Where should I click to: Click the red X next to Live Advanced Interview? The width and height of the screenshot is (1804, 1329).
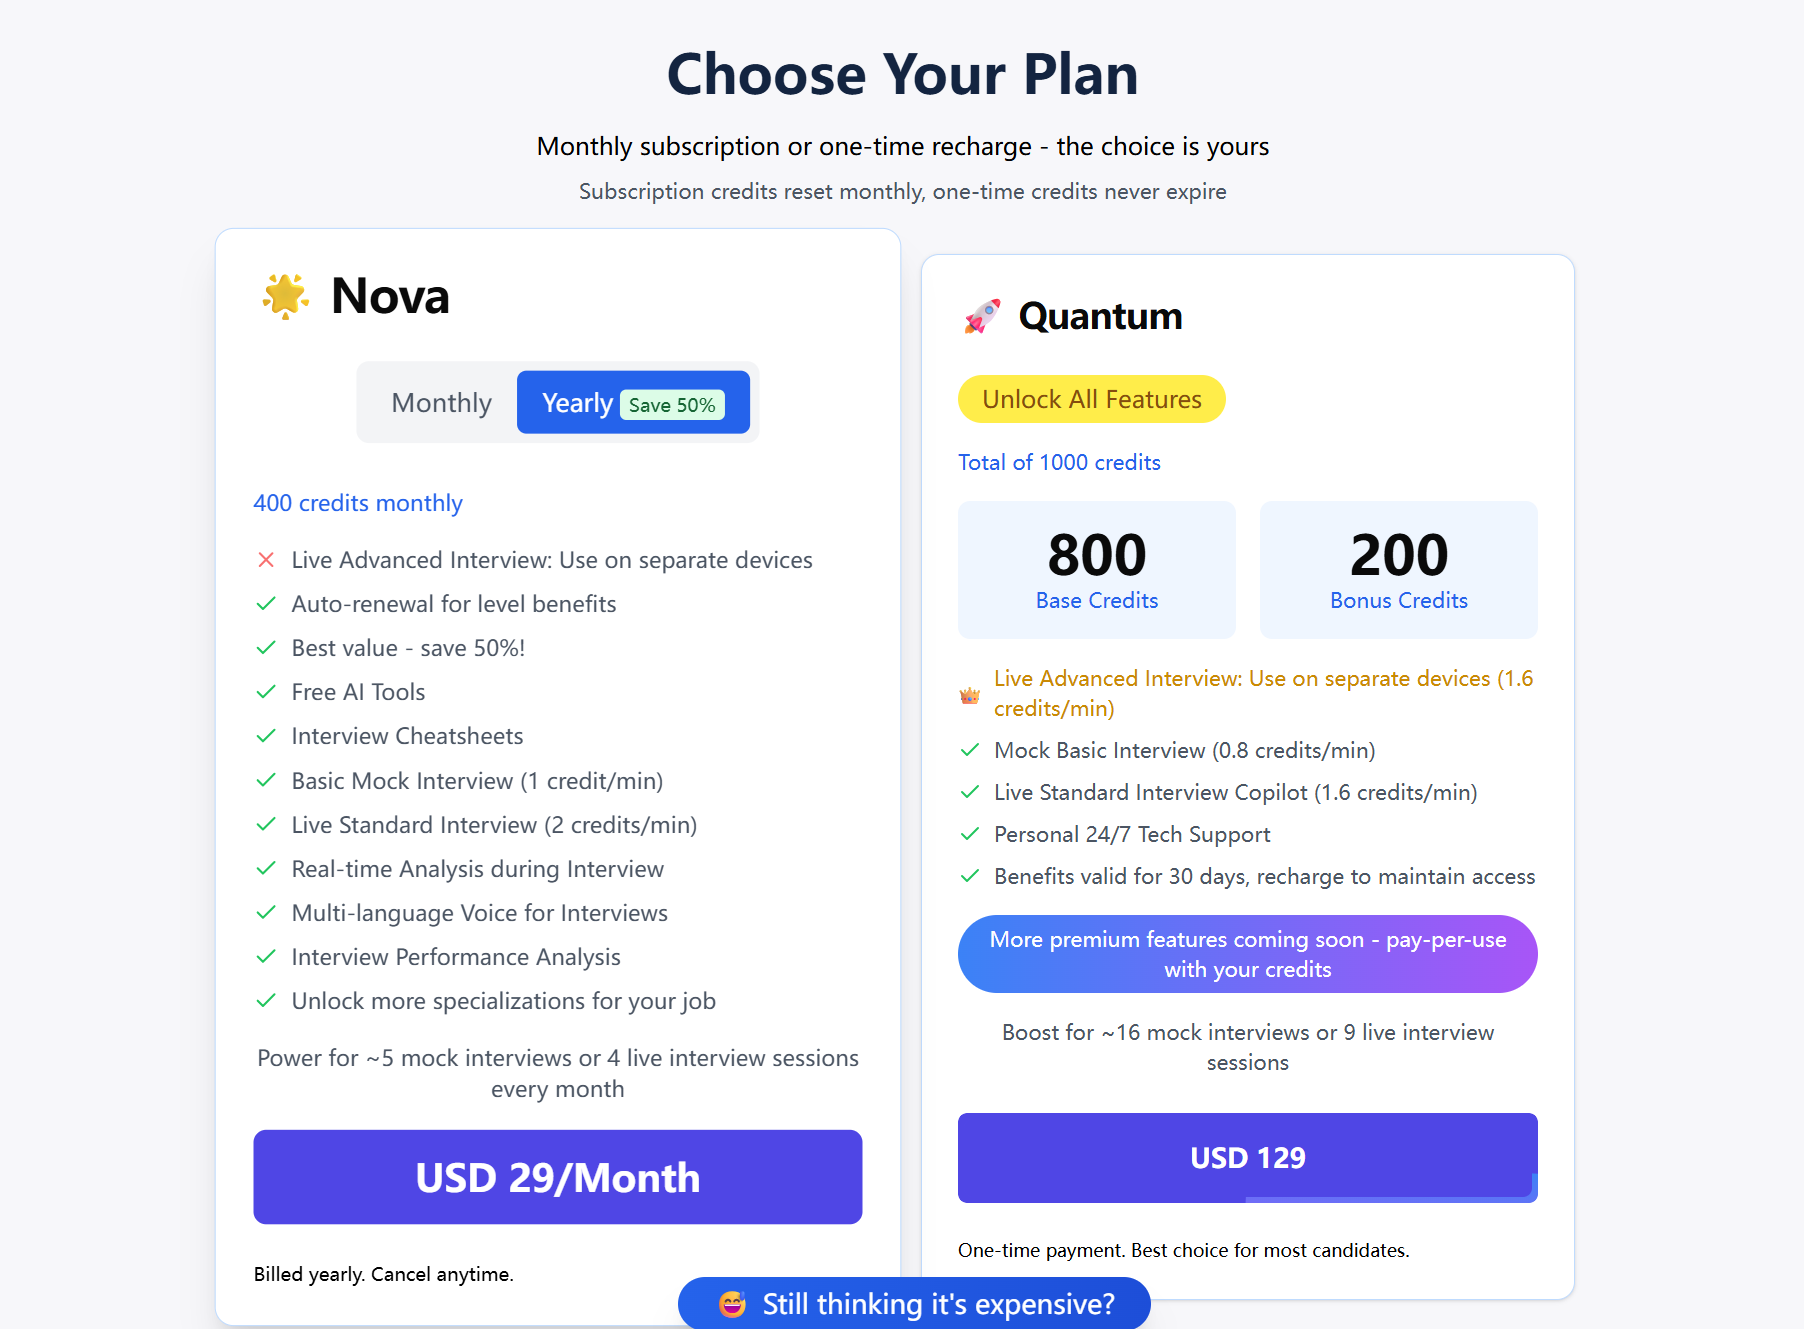pyautogui.click(x=266, y=560)
